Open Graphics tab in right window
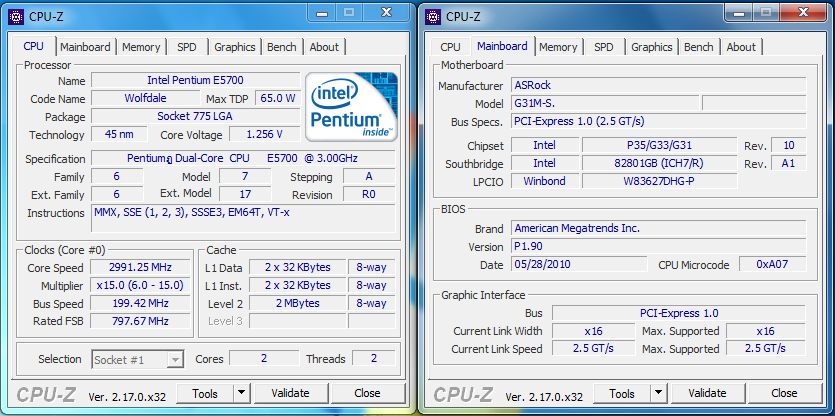The width and height of the screenshot is (835, 416). [x=652, y=47]
